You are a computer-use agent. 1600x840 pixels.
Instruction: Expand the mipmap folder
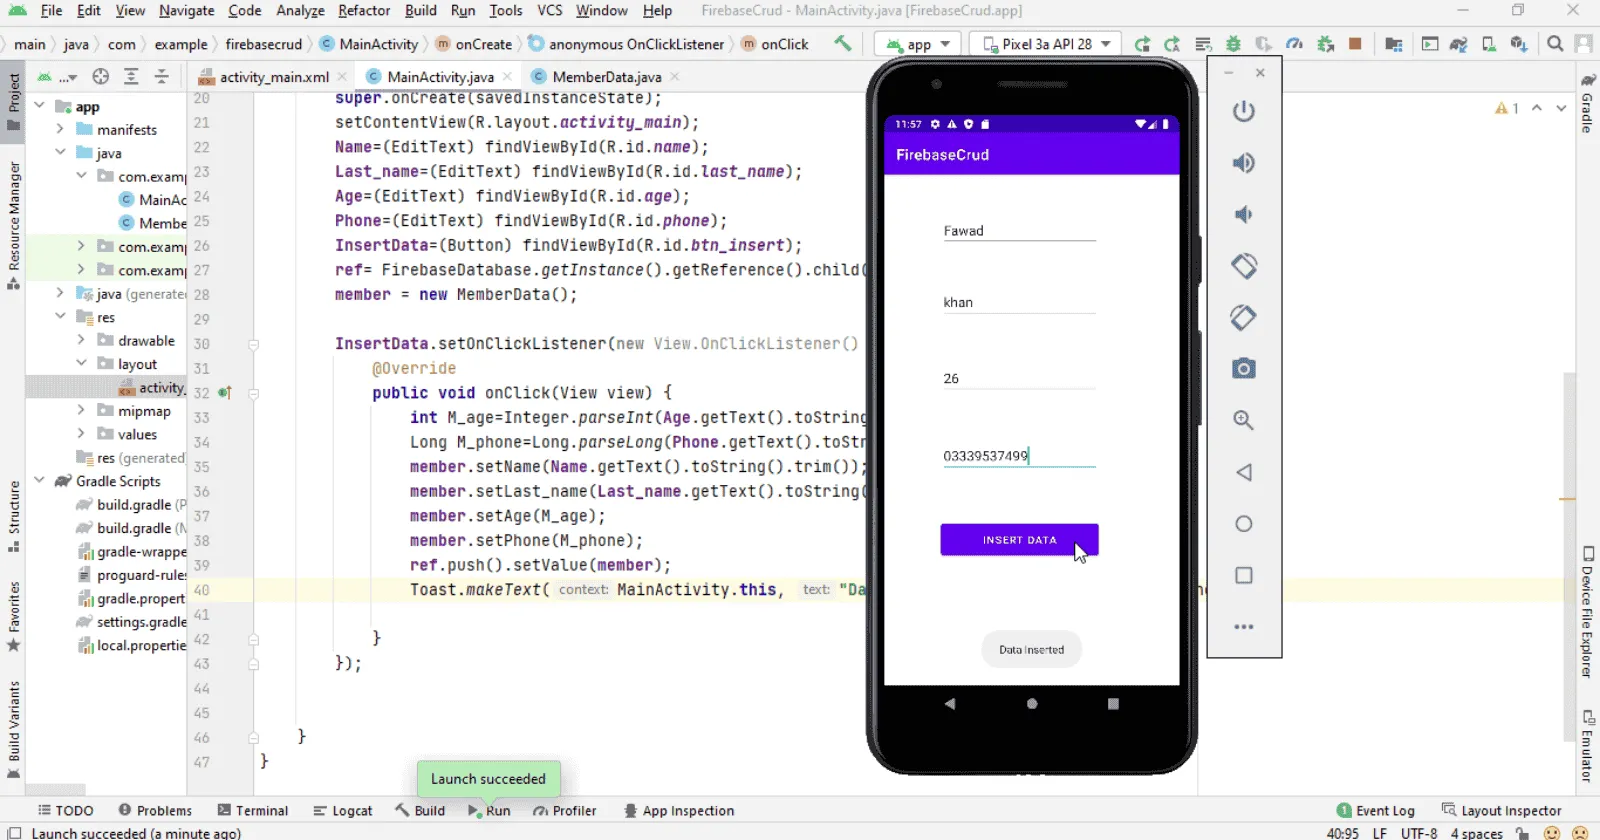81,410
